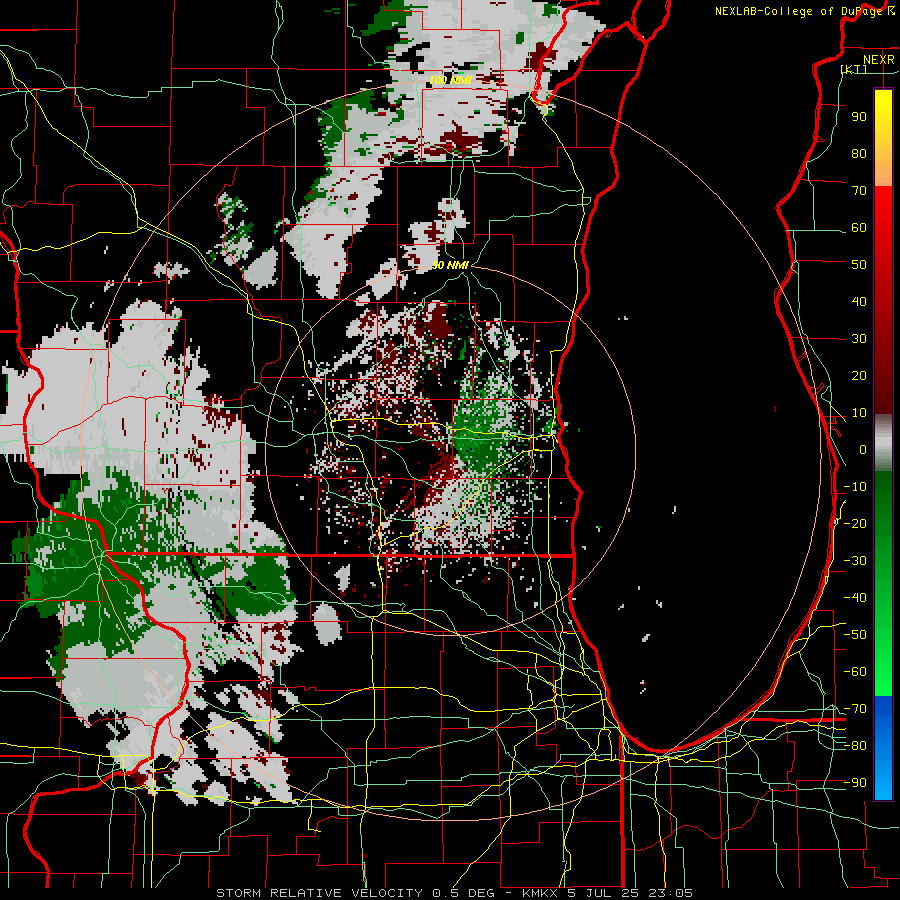Click the 50 NMI range ring label

(451, 265)
